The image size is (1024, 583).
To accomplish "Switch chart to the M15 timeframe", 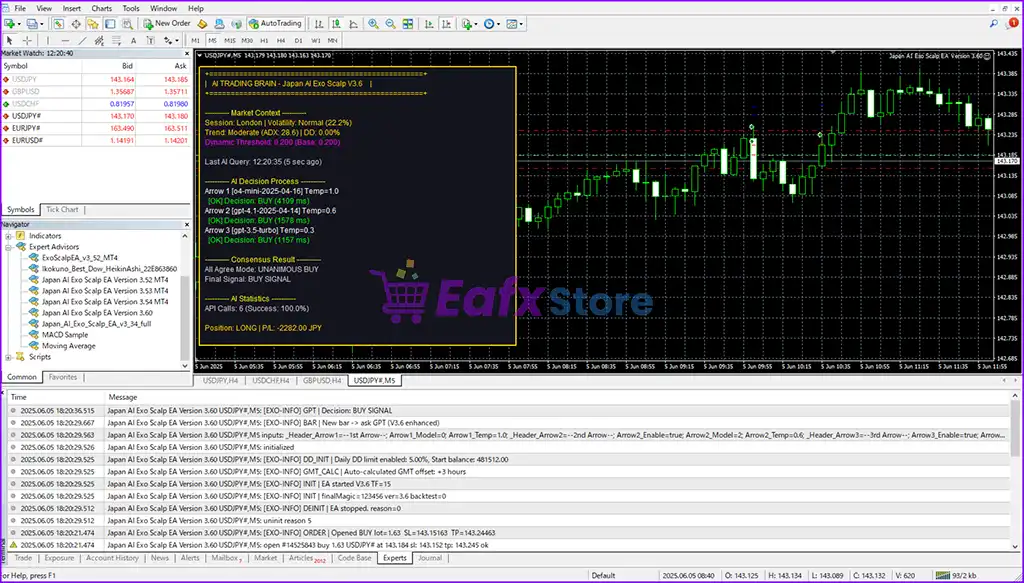I will 230,40.
